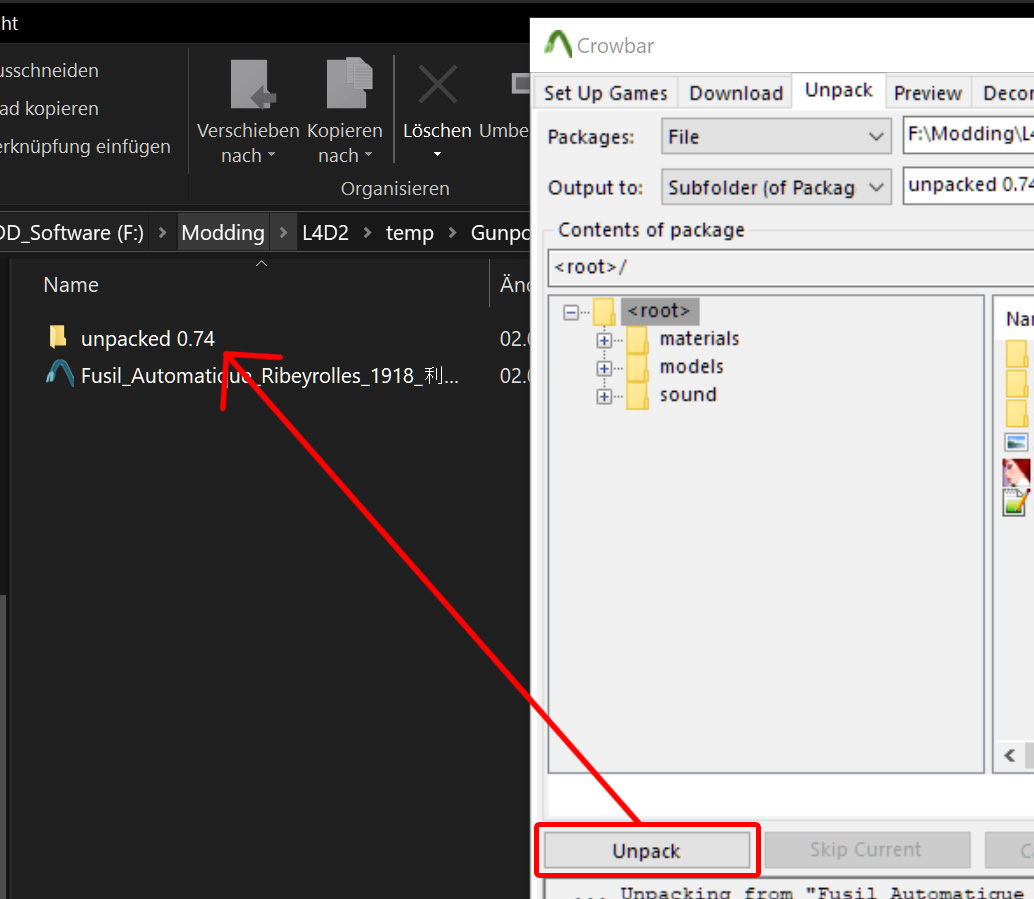Click the portrait thumbnail icon in contents list

(x=1016, y=472)
